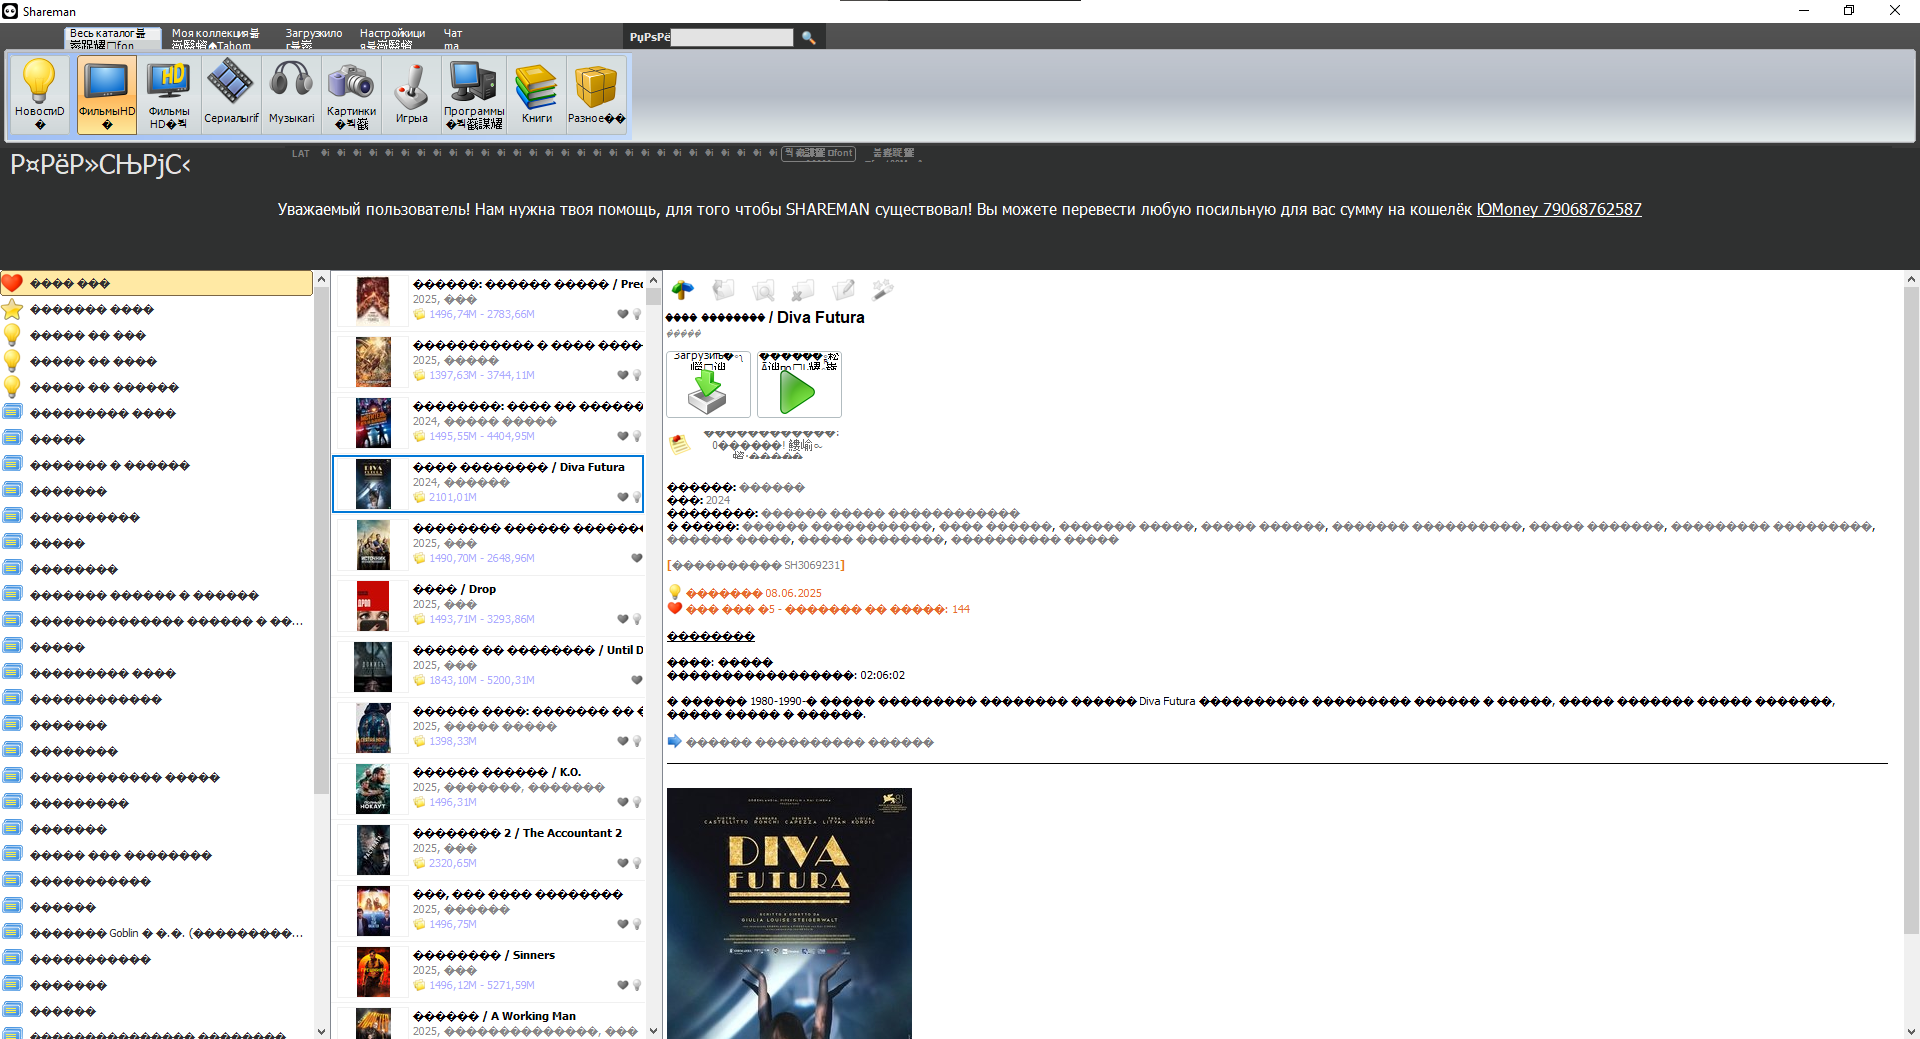The image size is (1920, 1039).
Task: Select the ФильмыHD monitor category
Action: point(107,94)
